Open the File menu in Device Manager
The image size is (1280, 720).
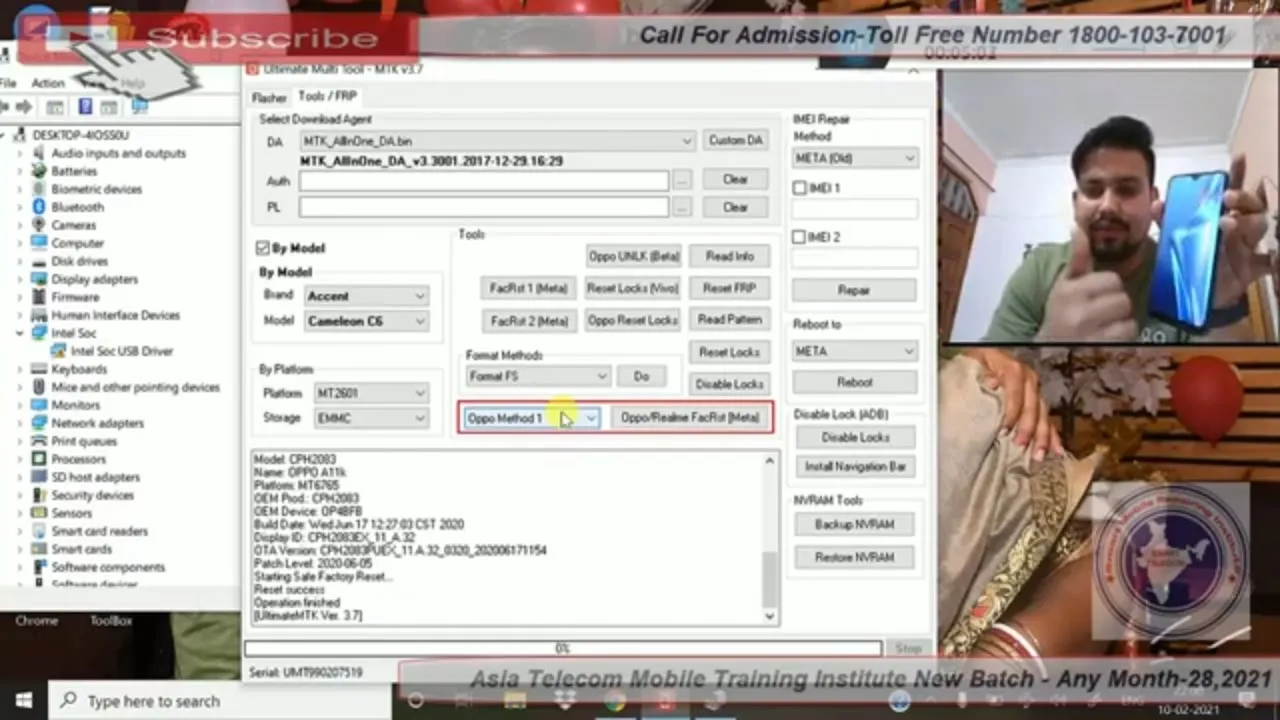click(x=7, y=83)
